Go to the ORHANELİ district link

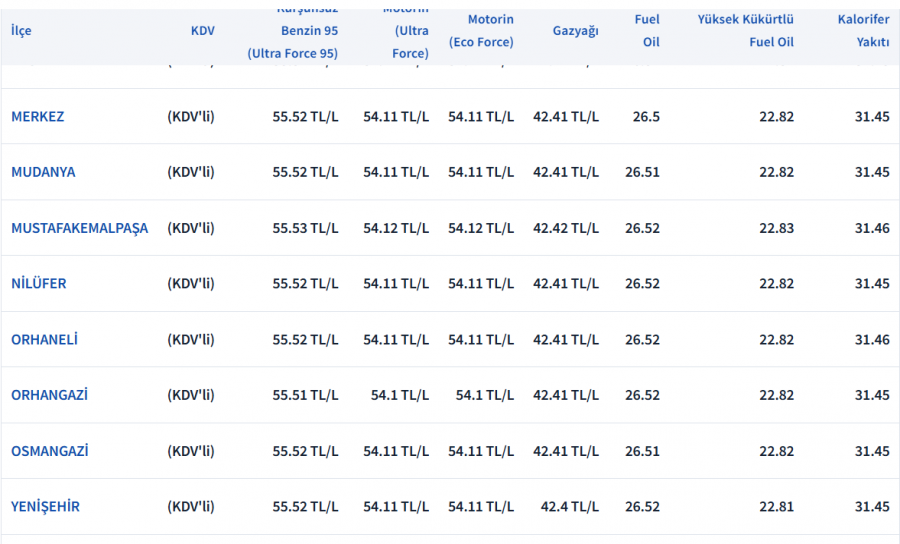44,340
